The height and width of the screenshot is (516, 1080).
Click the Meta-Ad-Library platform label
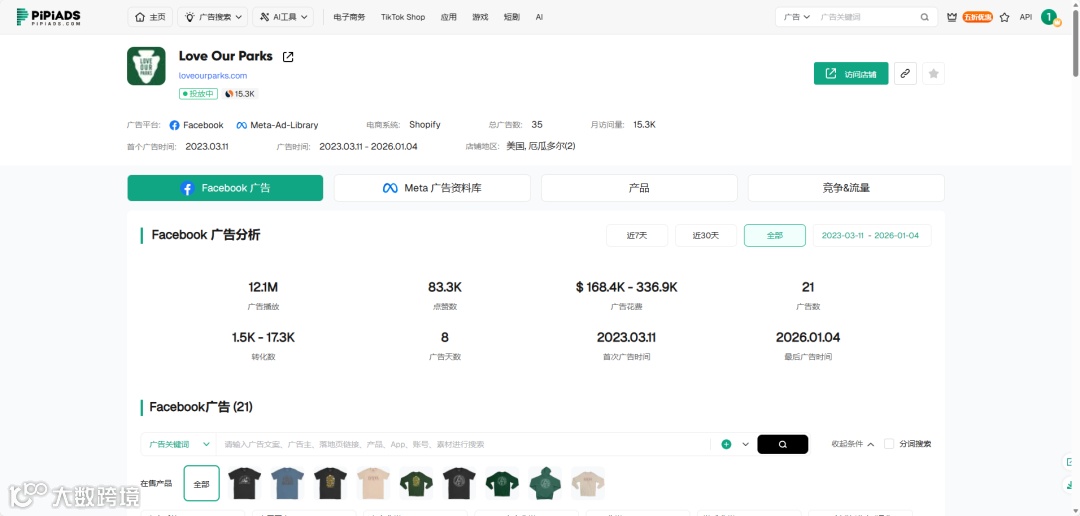tap(277, 125)
